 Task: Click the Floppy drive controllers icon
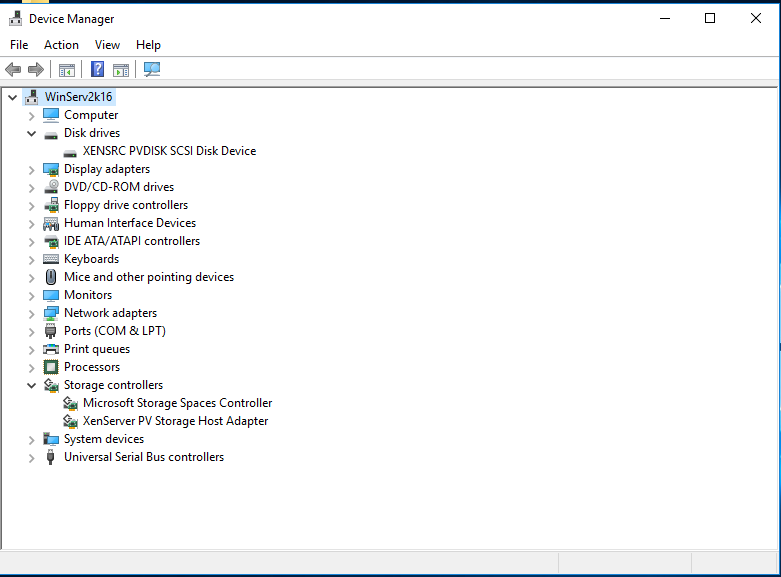(51, 205)
